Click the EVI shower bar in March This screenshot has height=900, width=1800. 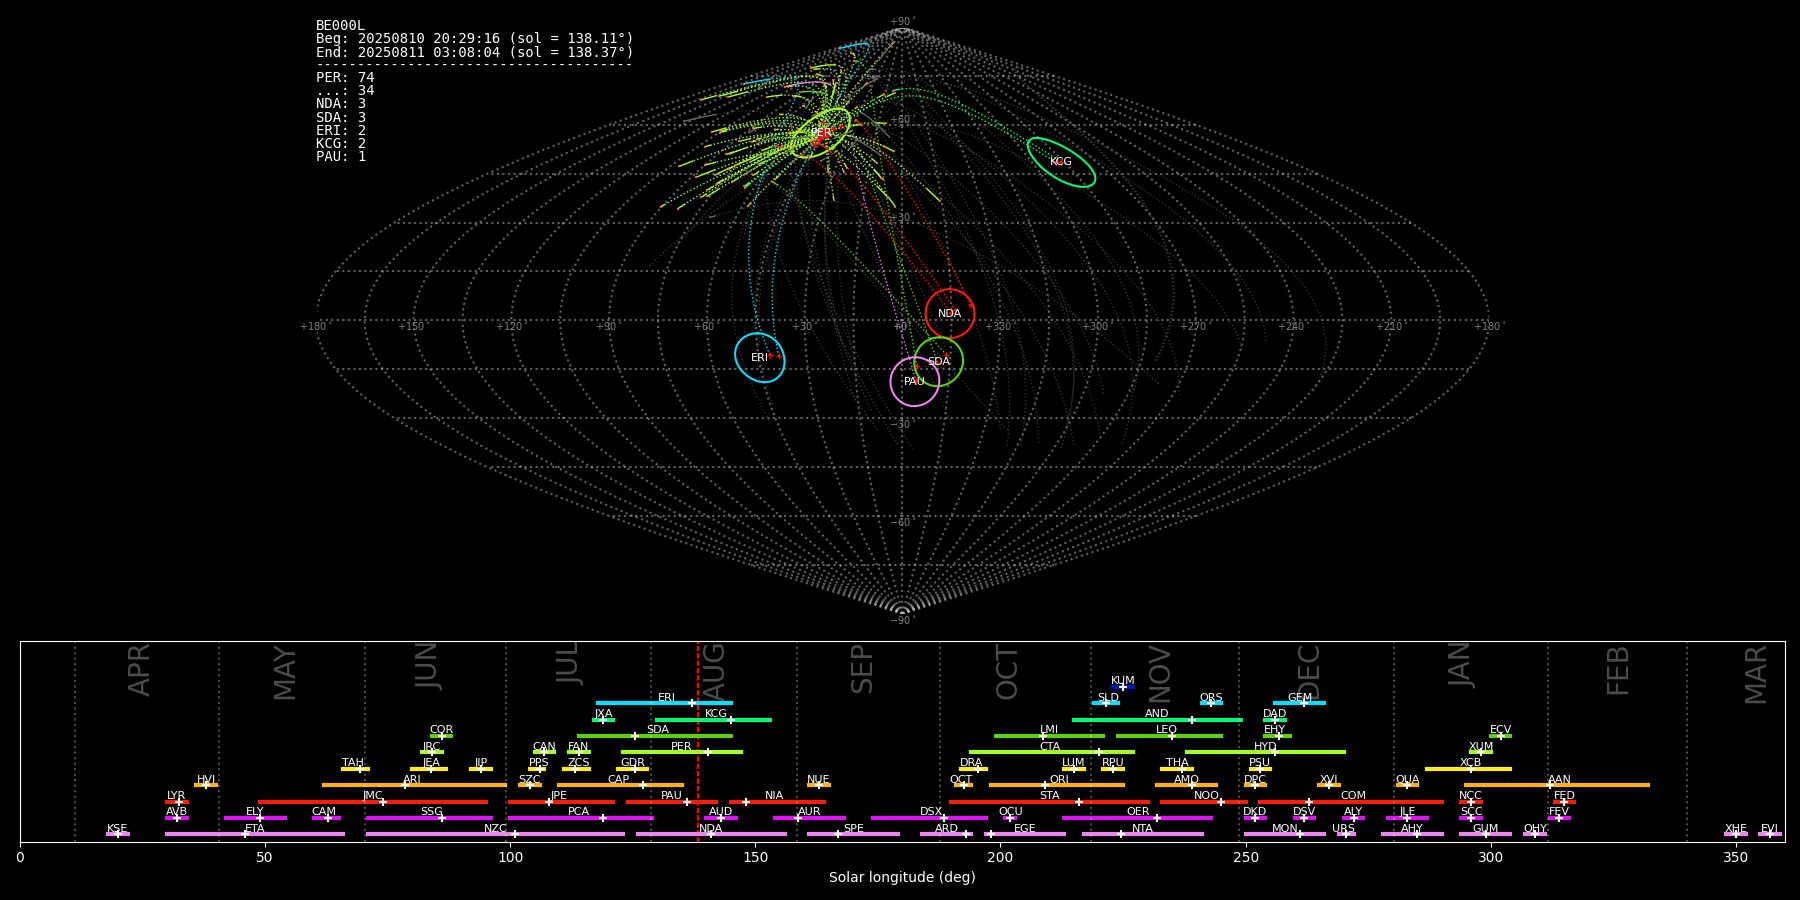click(x=1770, y=834)
